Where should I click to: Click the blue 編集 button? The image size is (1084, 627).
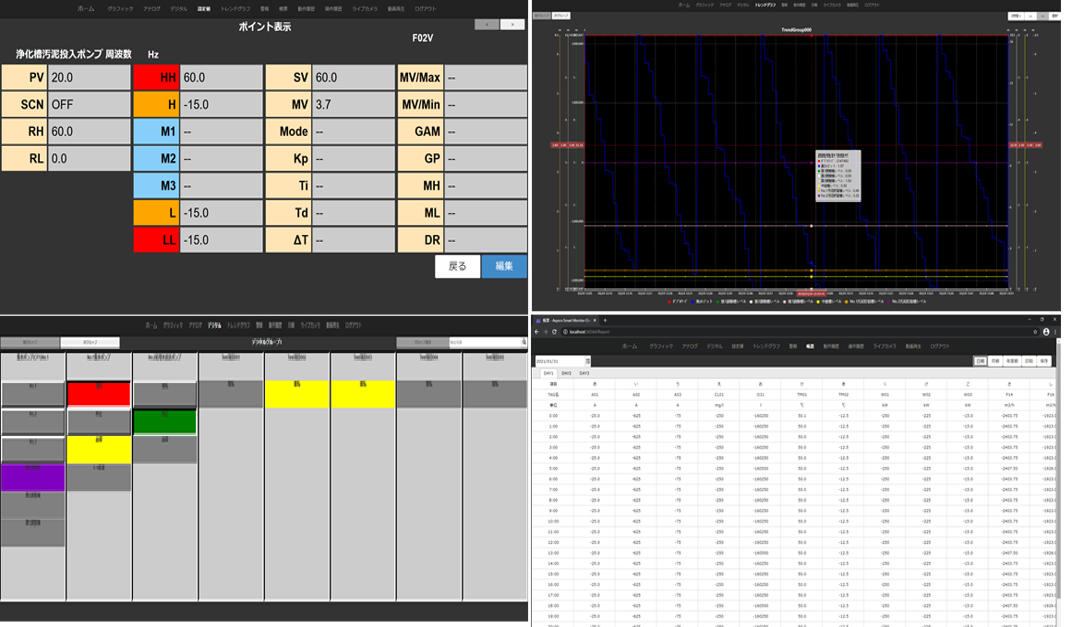click(x=504, y=266)
